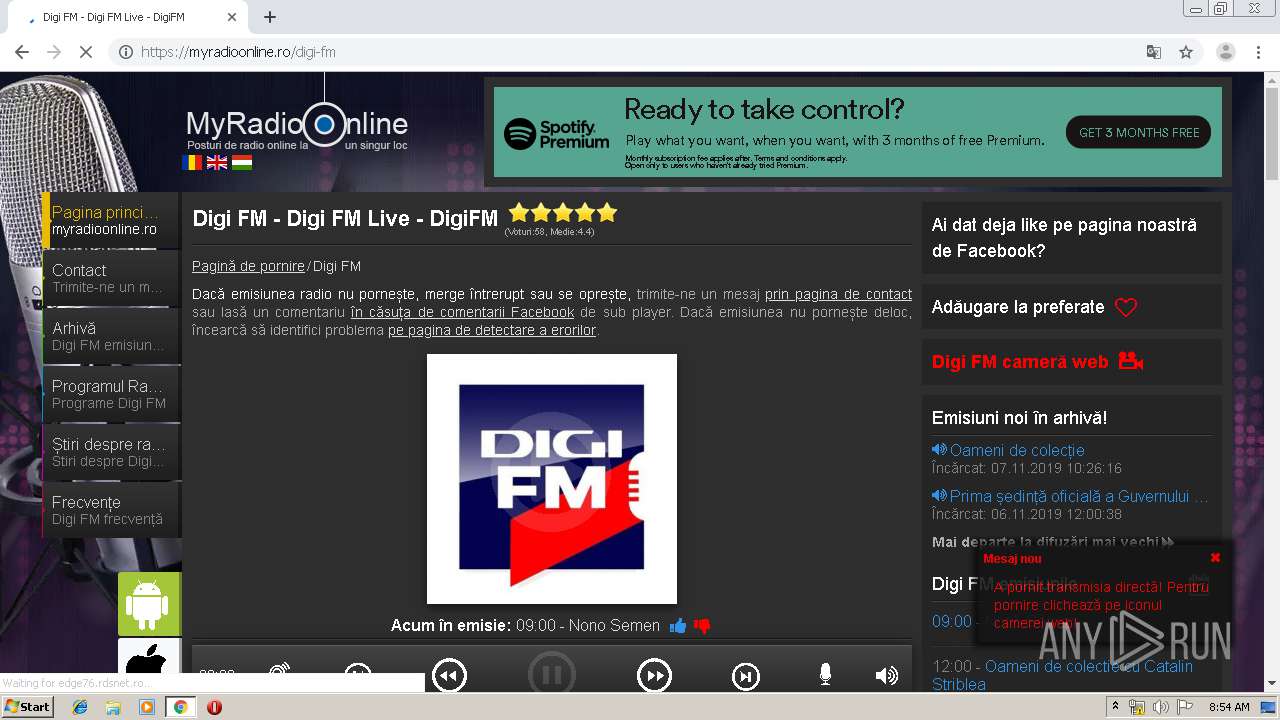
Task: Click the rewind button in the player
Action: (x=450, y=677)
